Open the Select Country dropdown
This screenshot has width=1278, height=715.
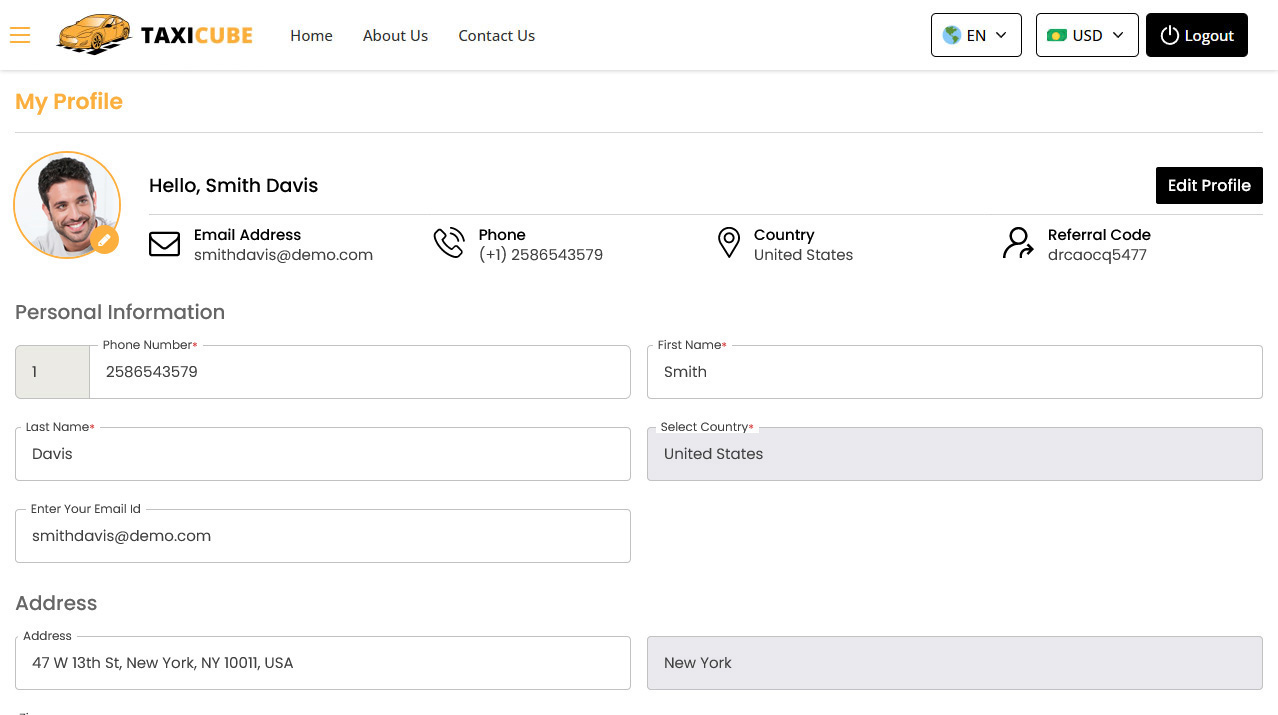(954, 454)
